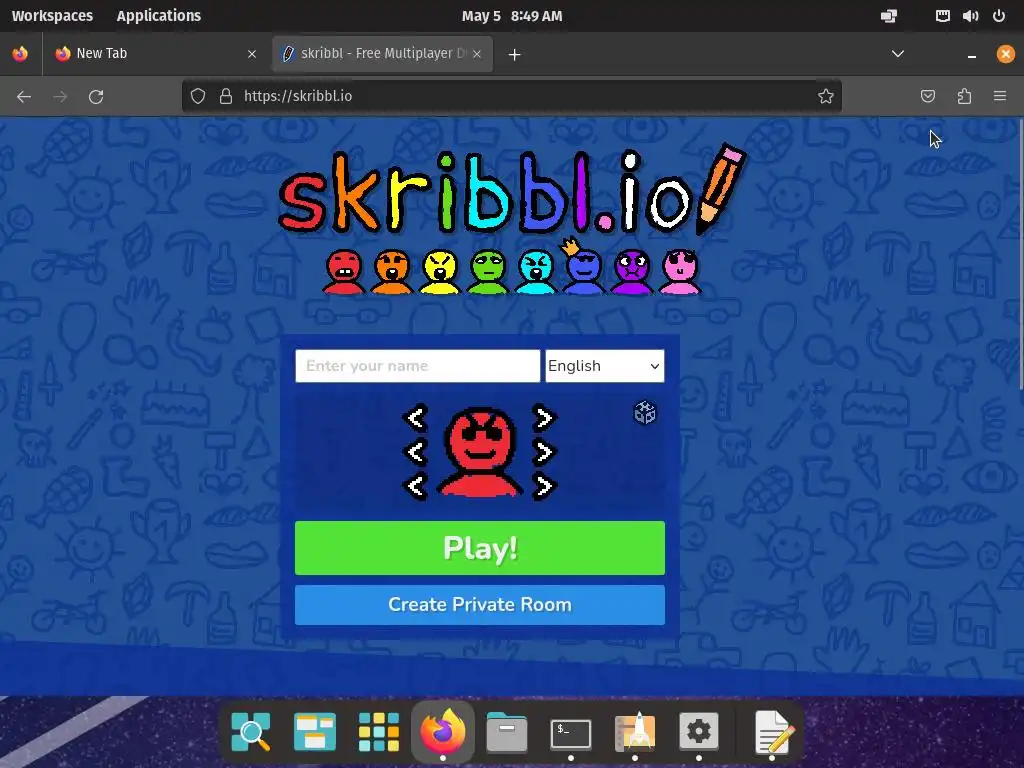The image size is (1024, 768).
Task: Open a new tab with plus button
Action: click(x=515, y=55)
